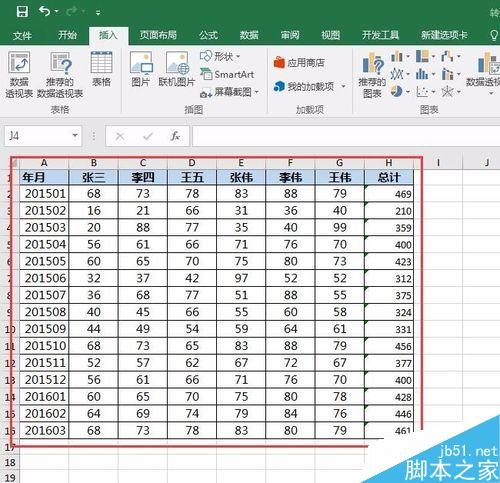Screen dimensions: 500x483
Task: Open the 形状 (Shapes) dropdown
Action: point(220,56)
